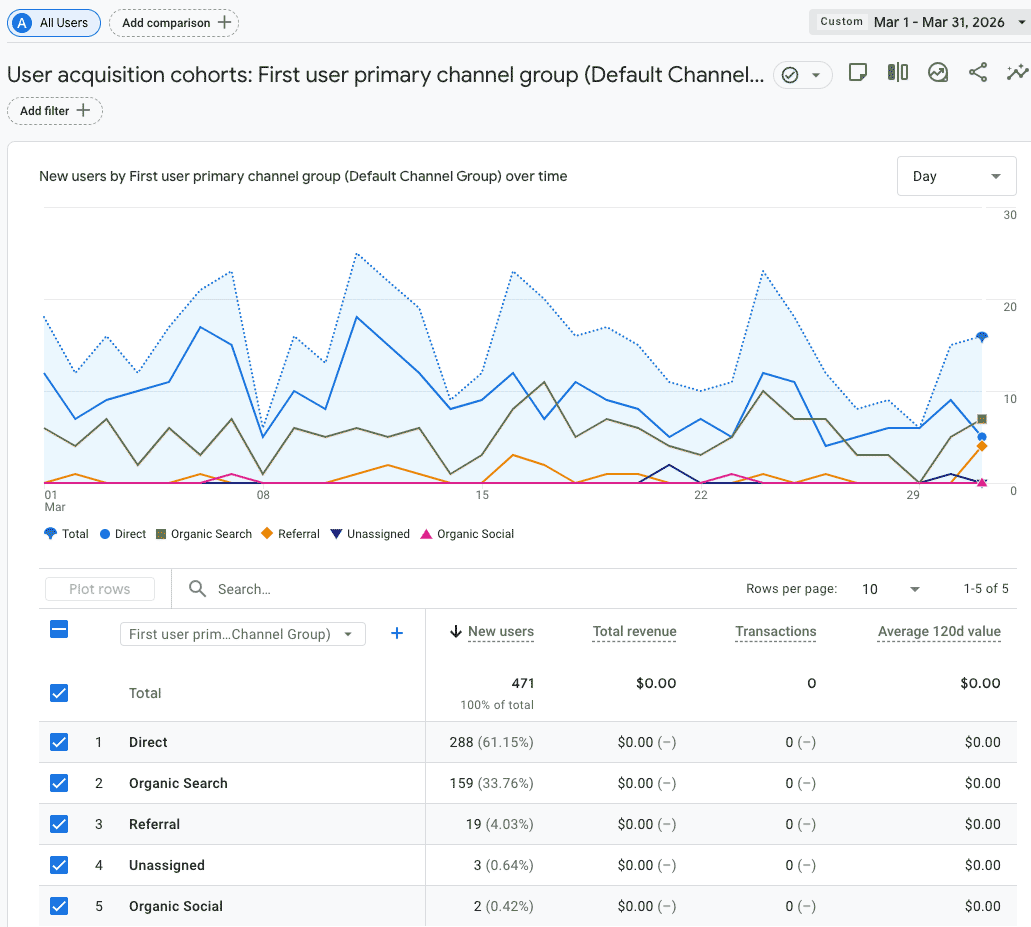This screenshot has height=927, width=1031.
Task: Click the share report icon
Action: pyautogui.click(x=978, y=73)
